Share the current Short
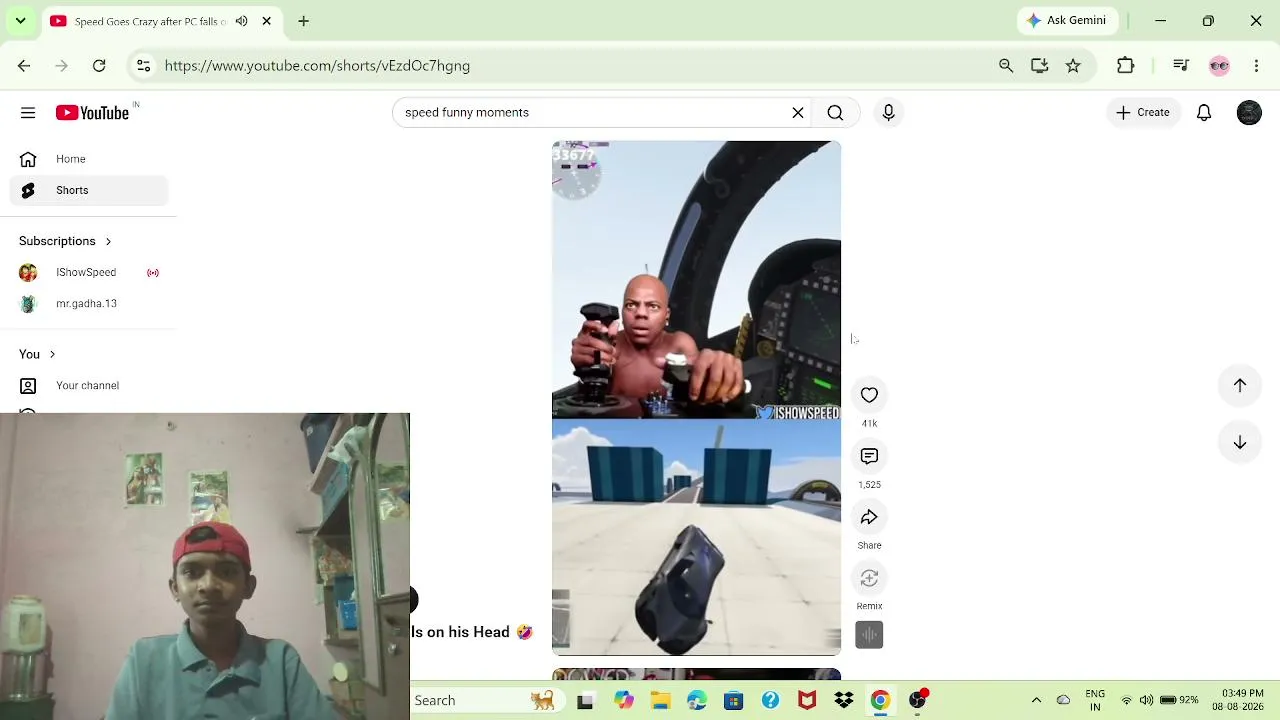1280x720 pixels. (869, 518)
